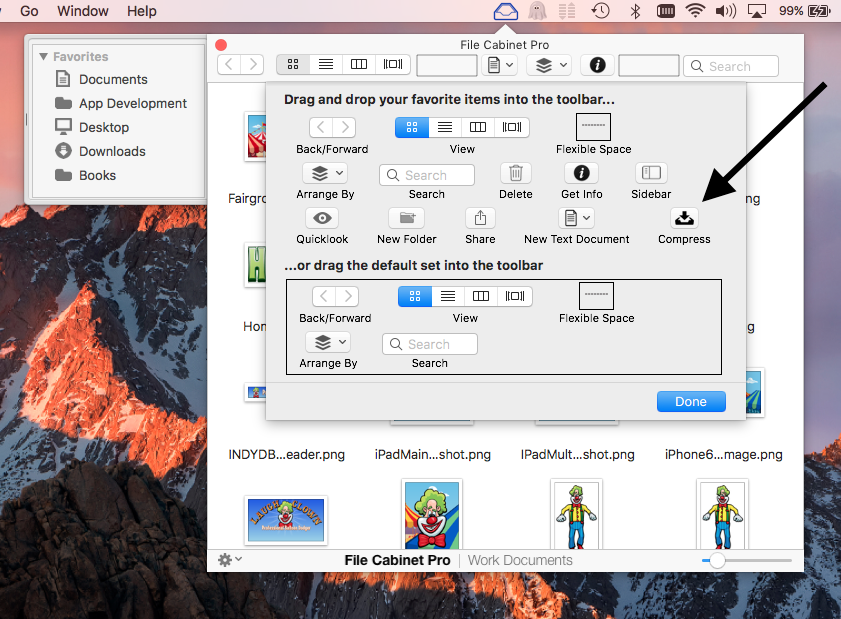The height and width of the screenshot is (619, 841).
Task: Select cover flow in default set View control
Action: [x=515, y=296]
